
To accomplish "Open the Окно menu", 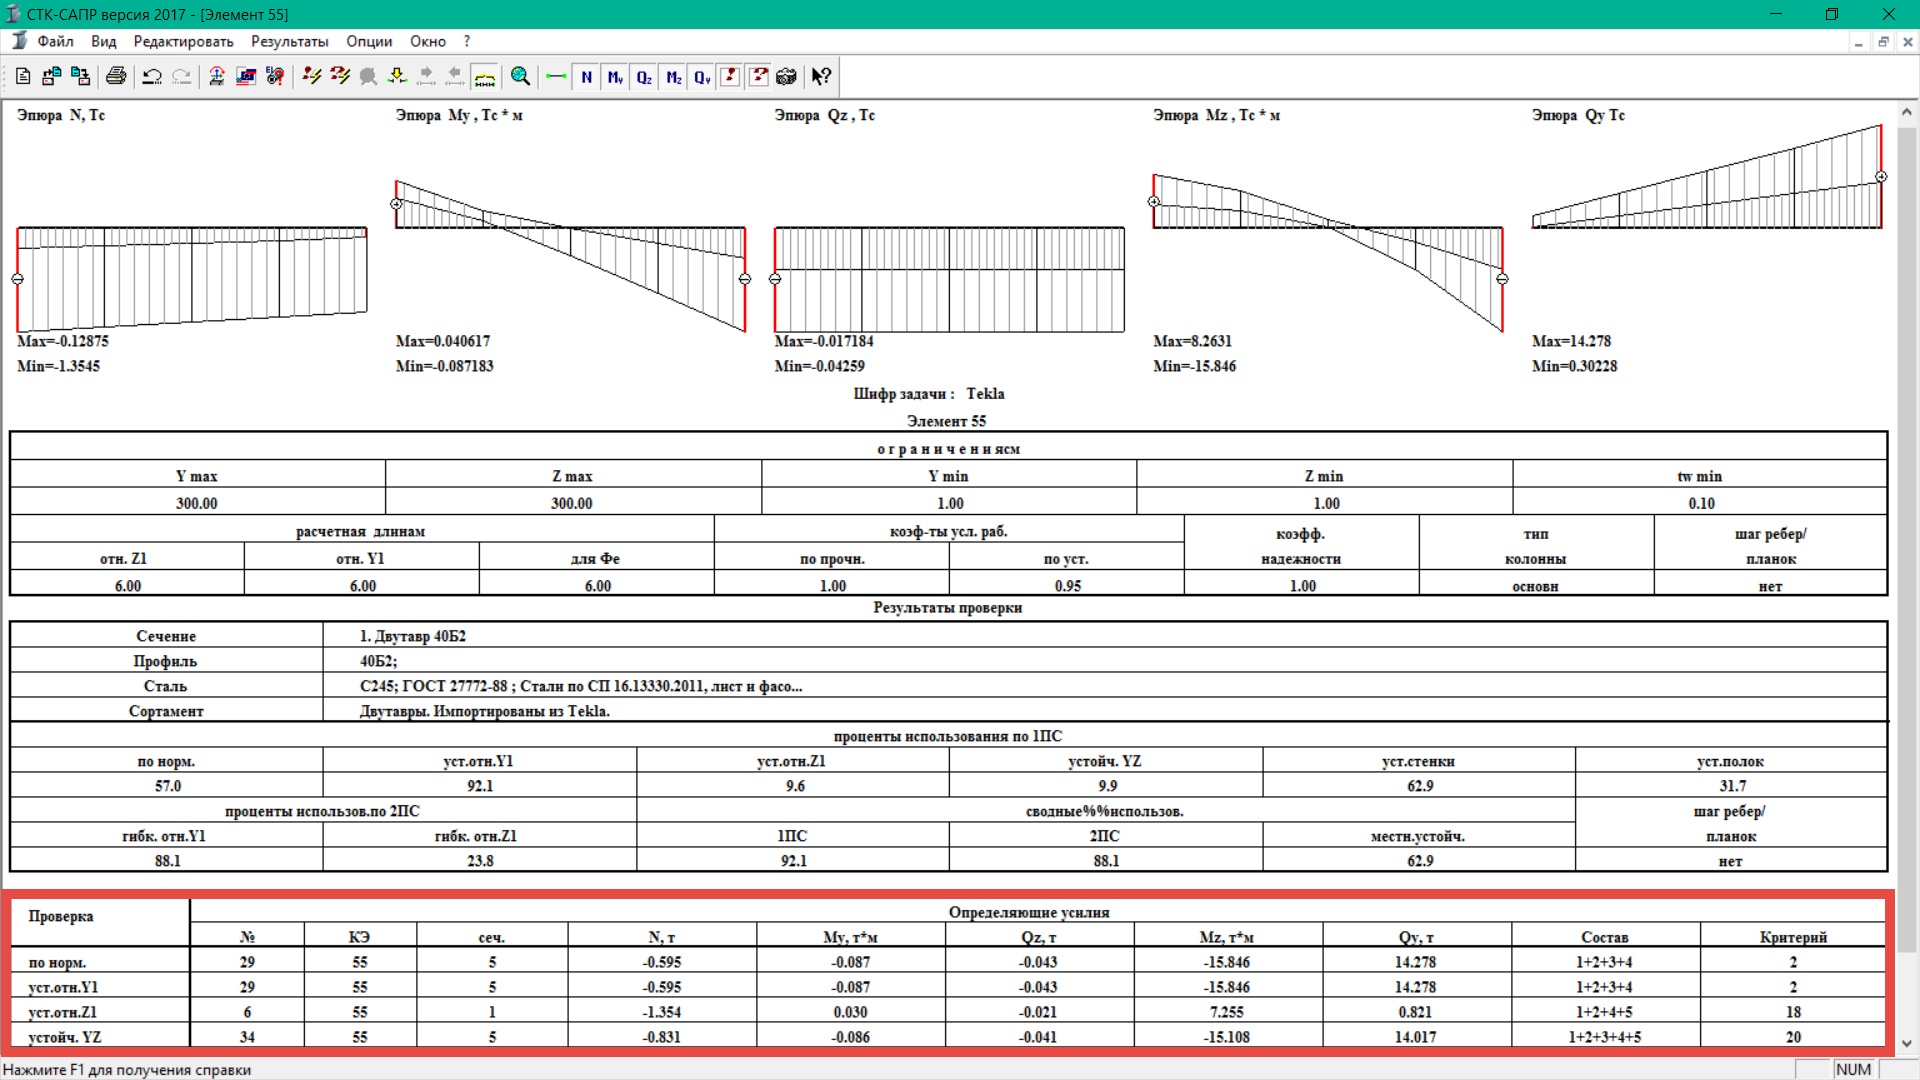I will pyautogui.click(x=427, y=41).
